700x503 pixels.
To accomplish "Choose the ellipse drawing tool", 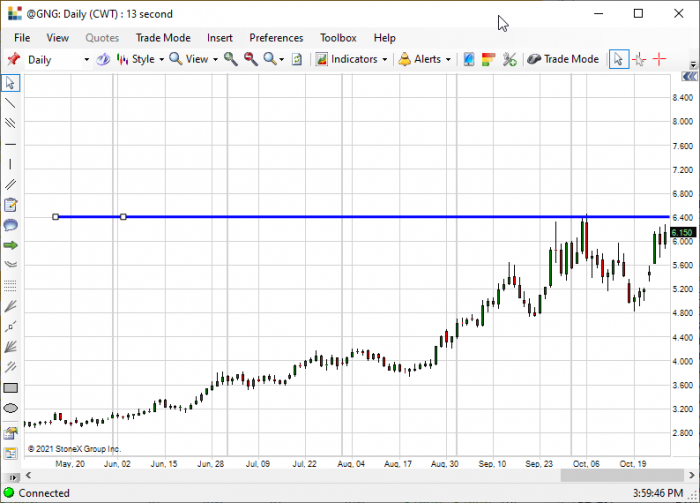I will click(x=10, y=408).
